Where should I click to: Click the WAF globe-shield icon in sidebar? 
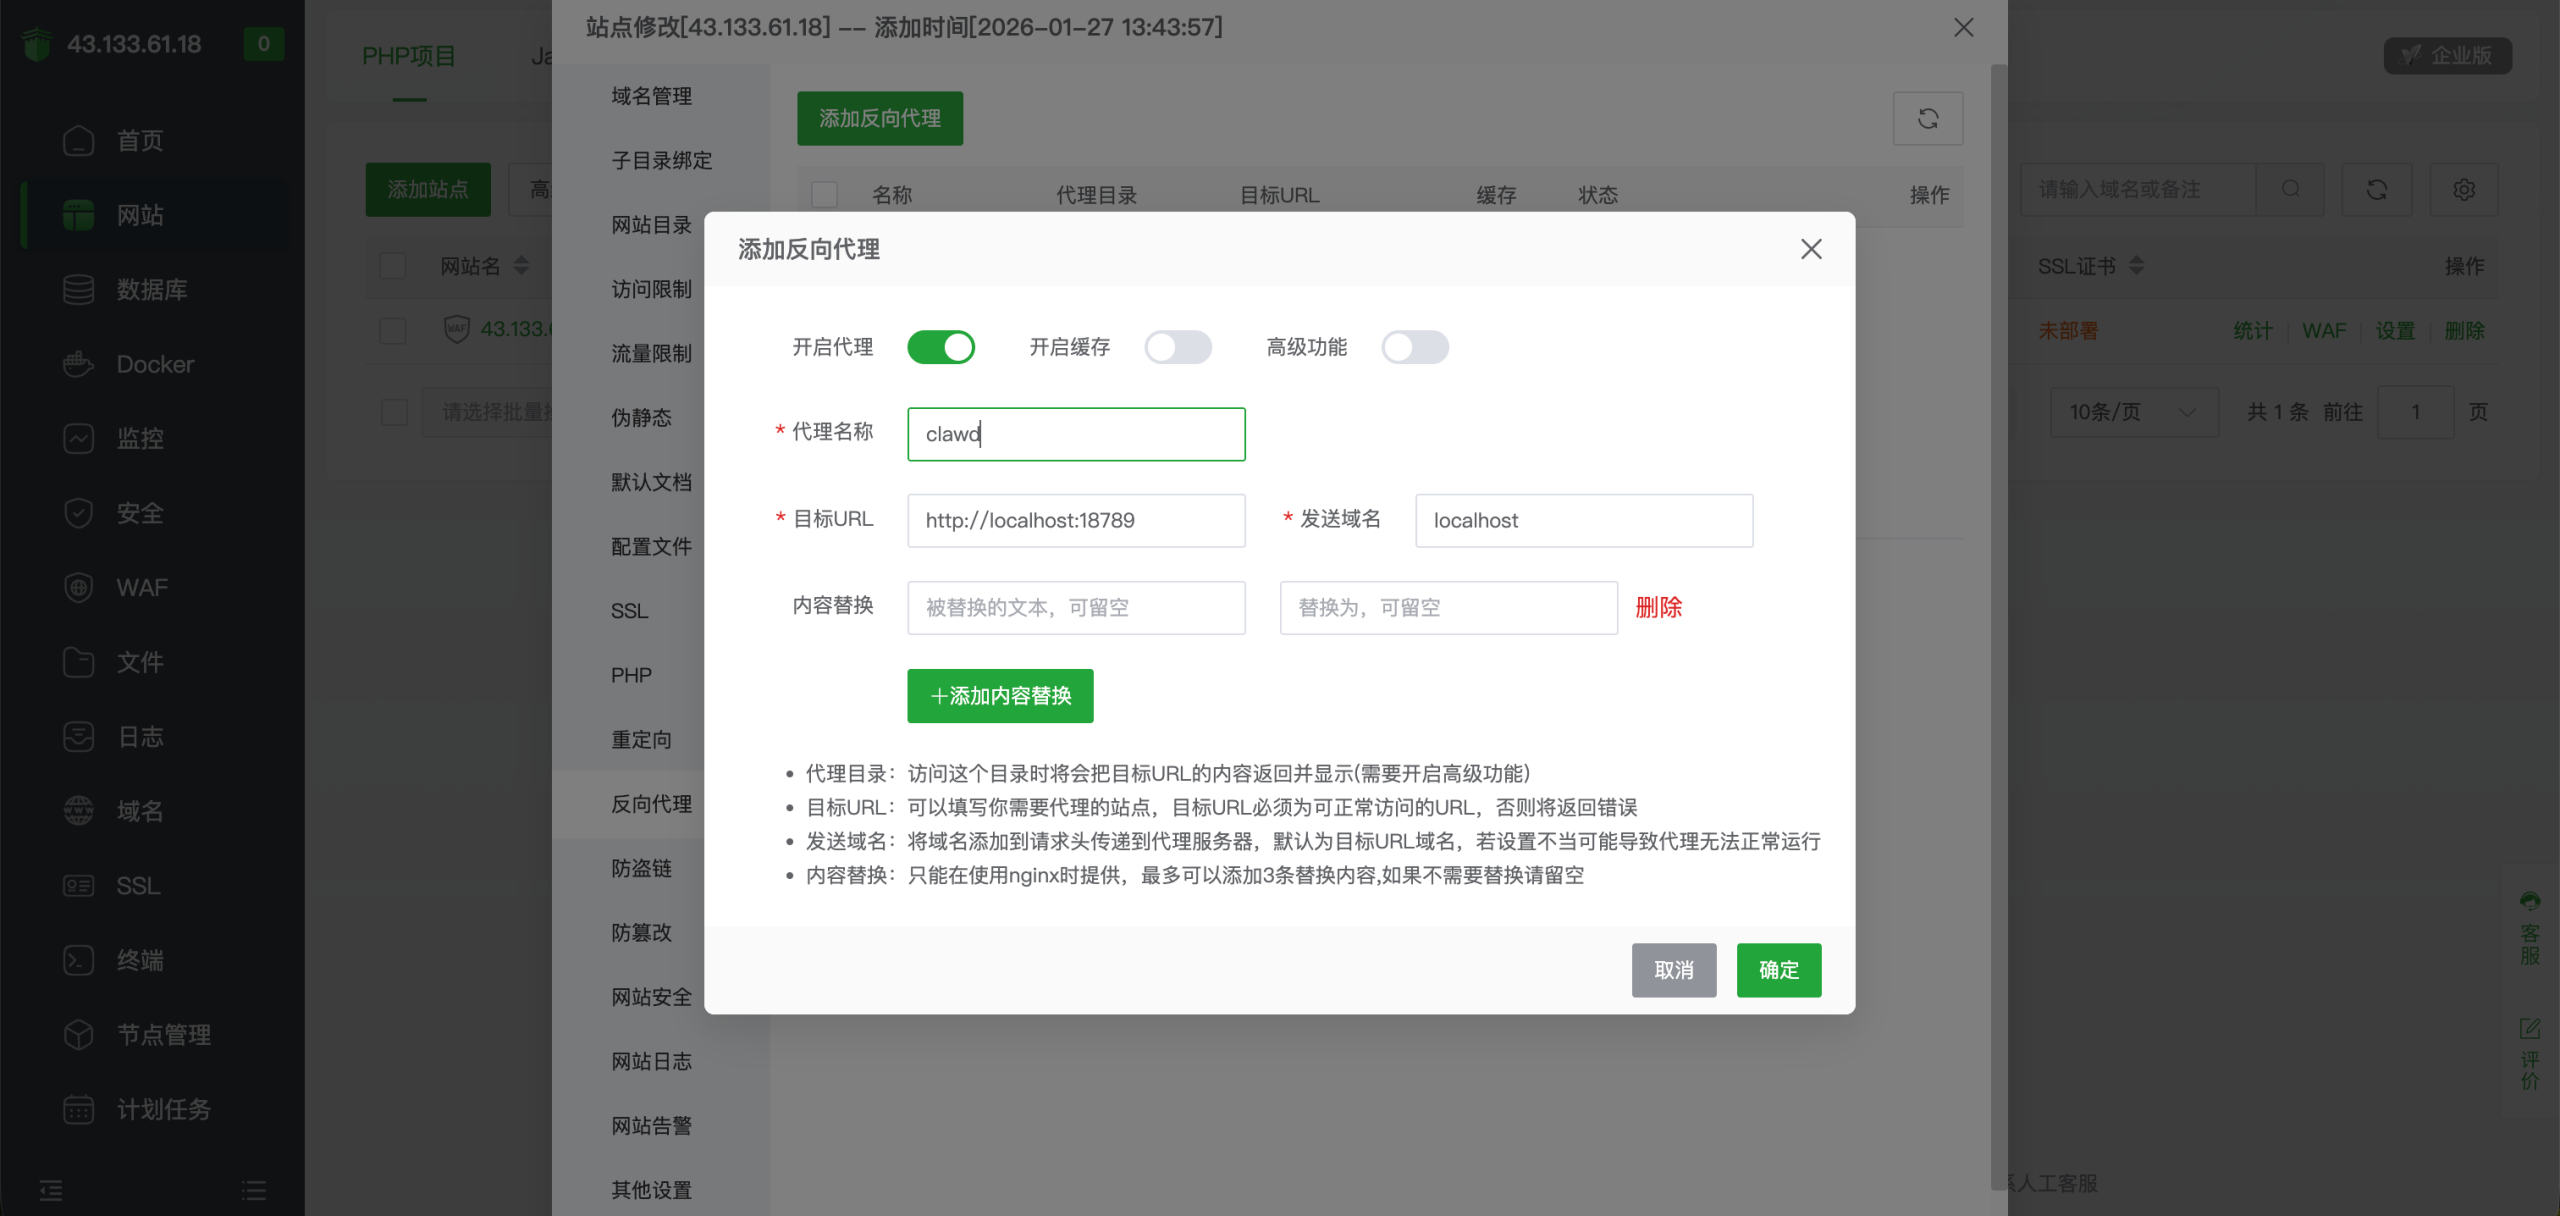coord(78,587)
